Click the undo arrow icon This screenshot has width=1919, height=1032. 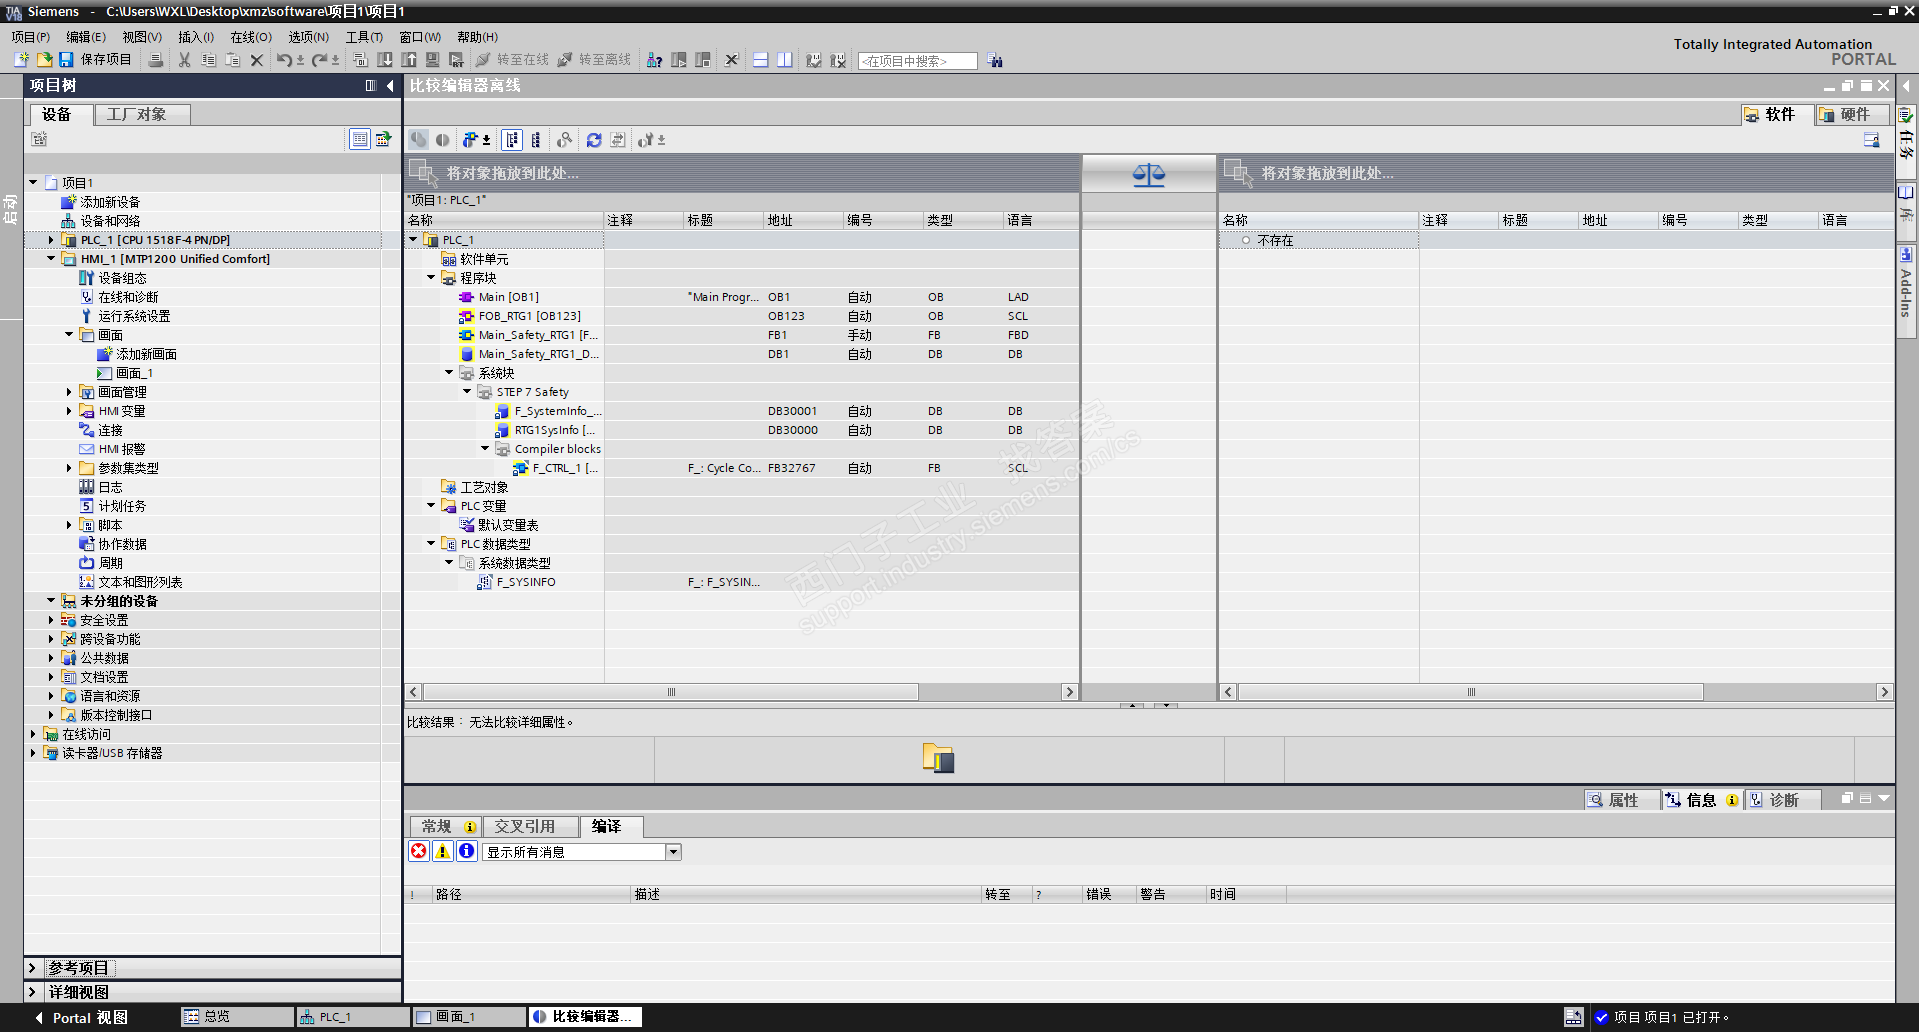[285, 60]
